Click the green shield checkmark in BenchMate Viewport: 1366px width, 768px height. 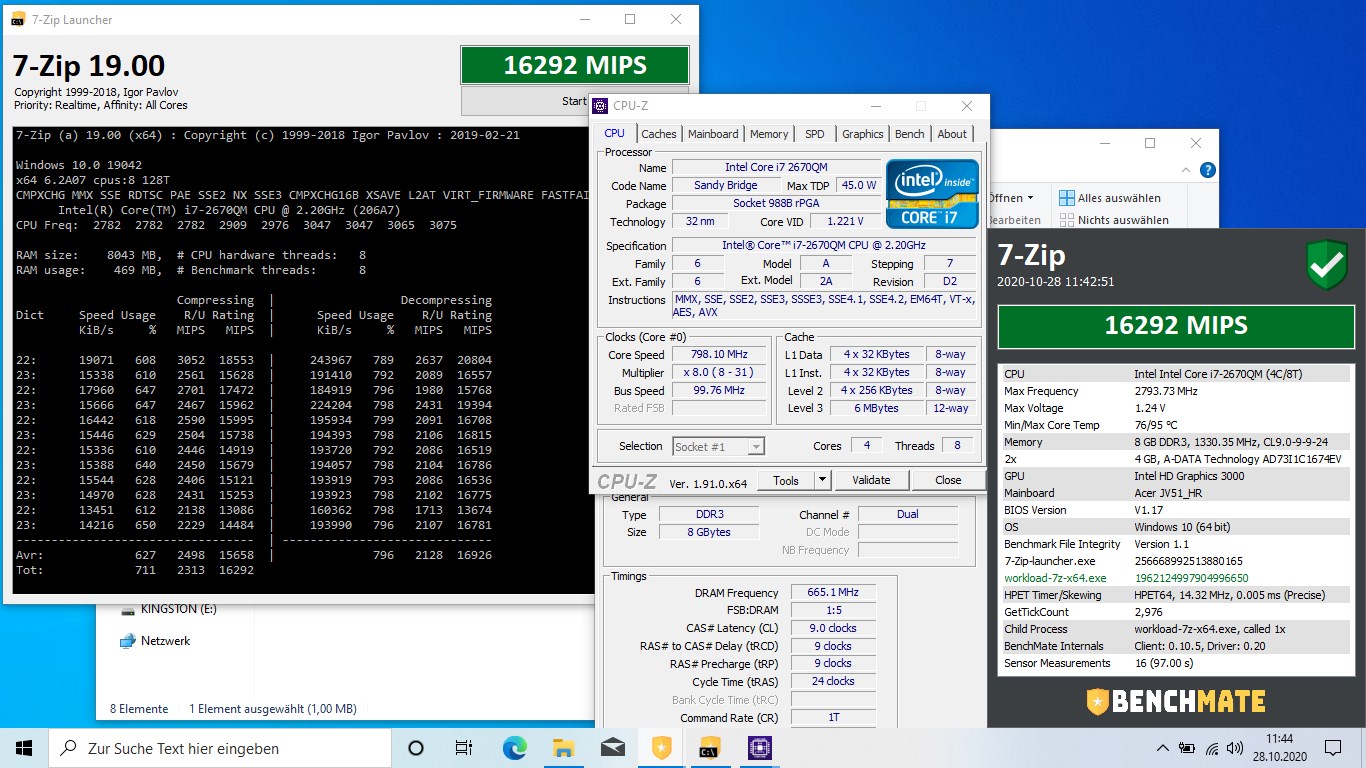coord(1326,265)
